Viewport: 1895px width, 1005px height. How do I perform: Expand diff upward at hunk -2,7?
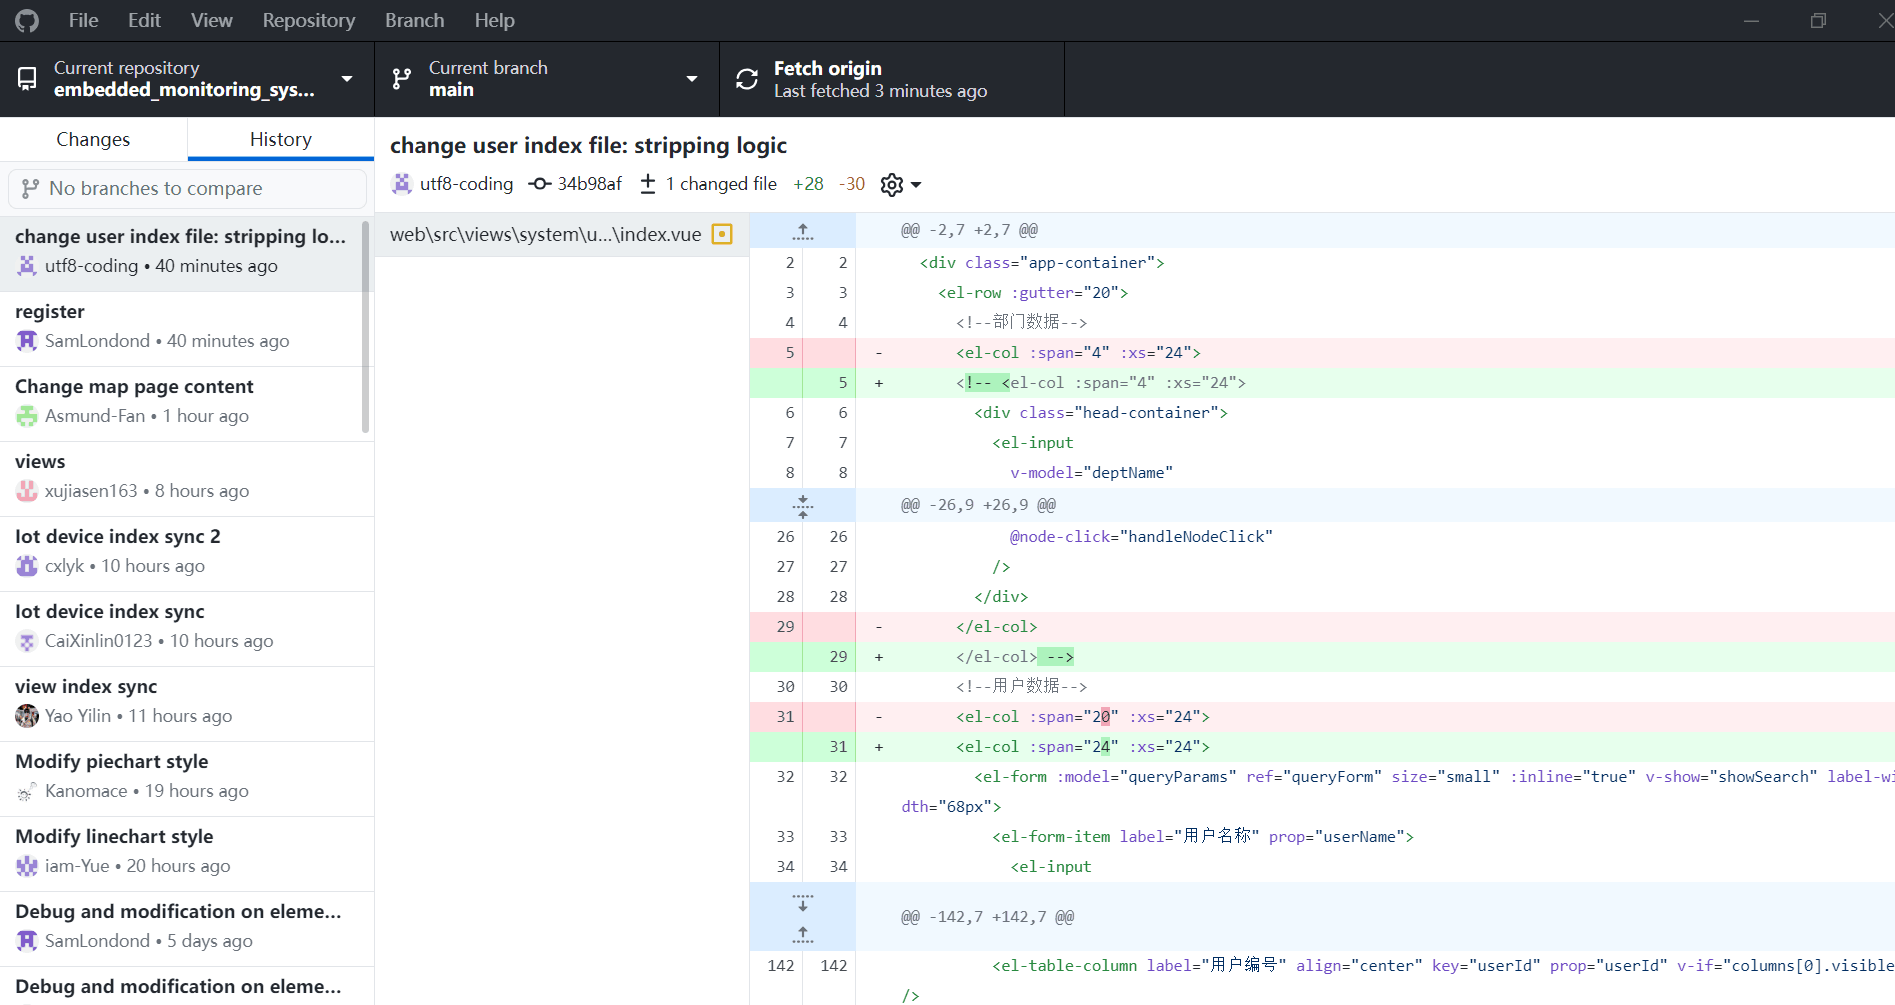802,231
